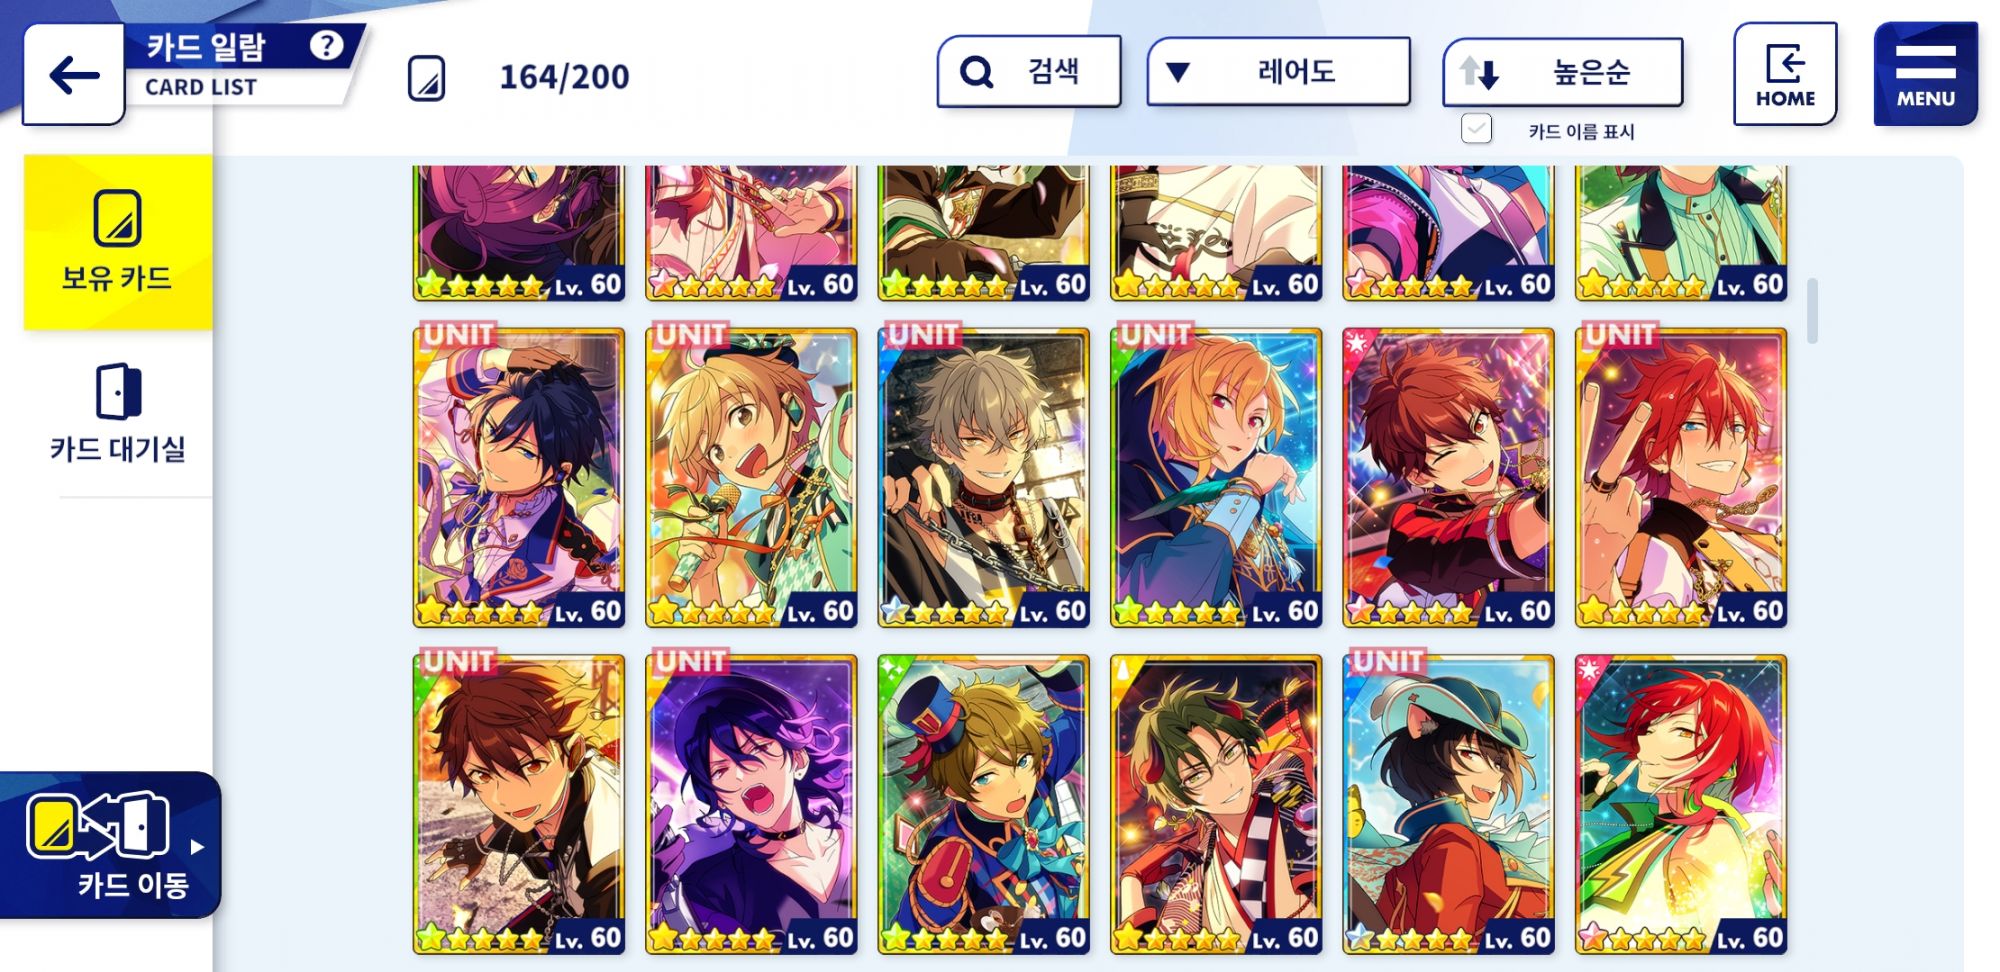Choose the green-haired glasses character card

(x=1216, y=805)
